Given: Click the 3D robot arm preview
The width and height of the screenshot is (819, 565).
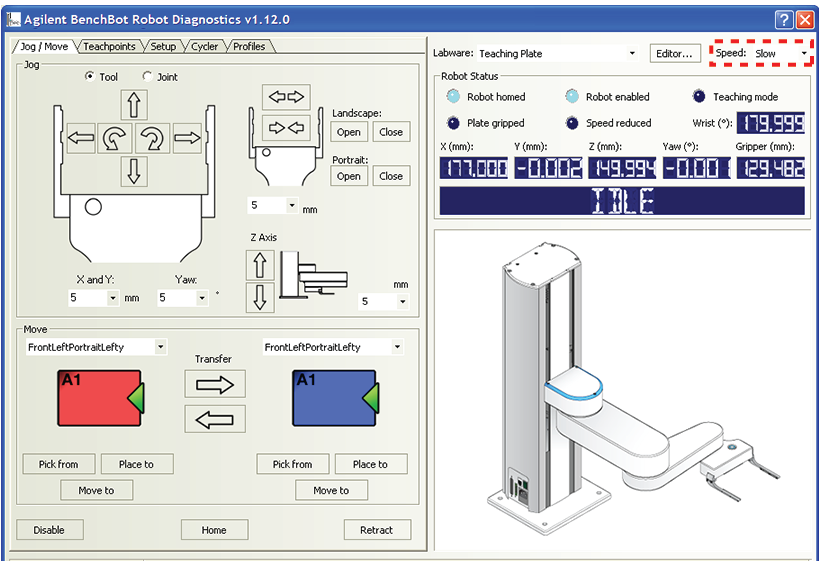Looking at the screenshot, I should click(x=620, y=390).
